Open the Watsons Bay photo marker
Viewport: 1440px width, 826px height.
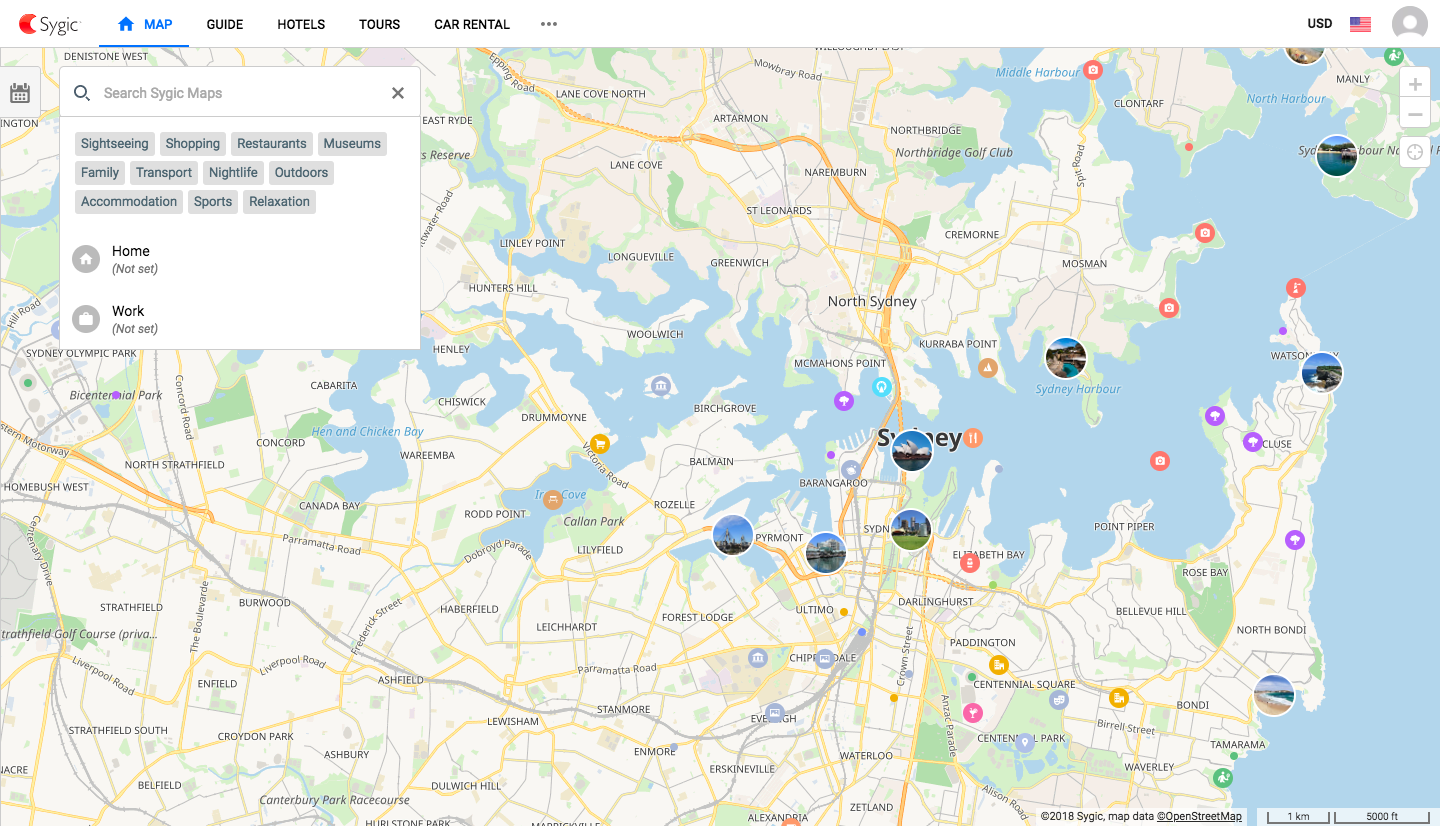pyautogui.click(x=1322, y=372)
